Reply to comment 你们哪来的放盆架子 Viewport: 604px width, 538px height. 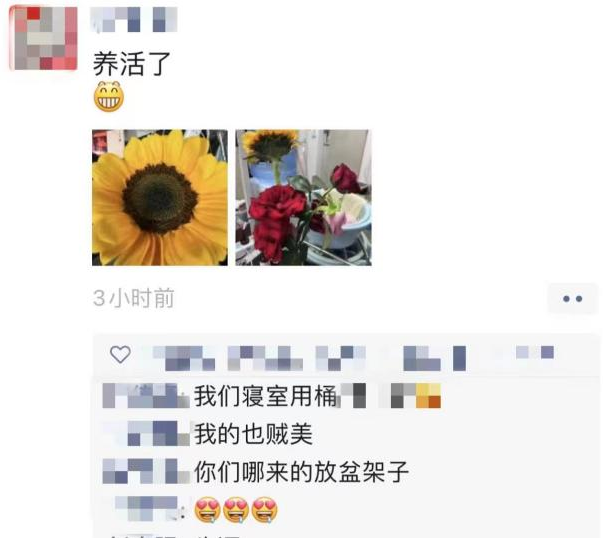301,471
